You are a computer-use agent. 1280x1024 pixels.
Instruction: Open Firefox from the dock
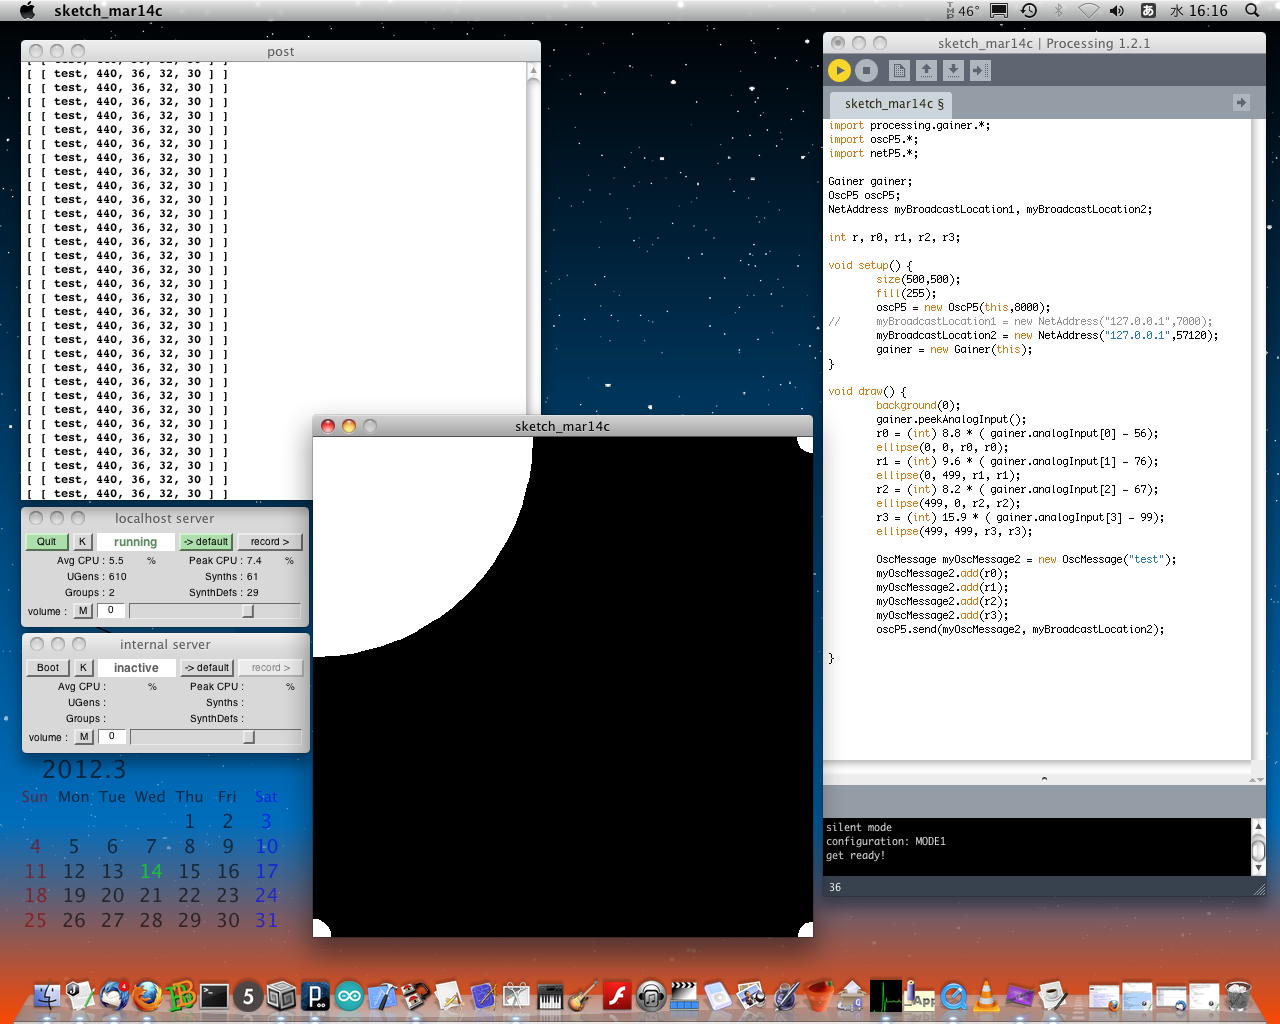(x=147, y=995)
